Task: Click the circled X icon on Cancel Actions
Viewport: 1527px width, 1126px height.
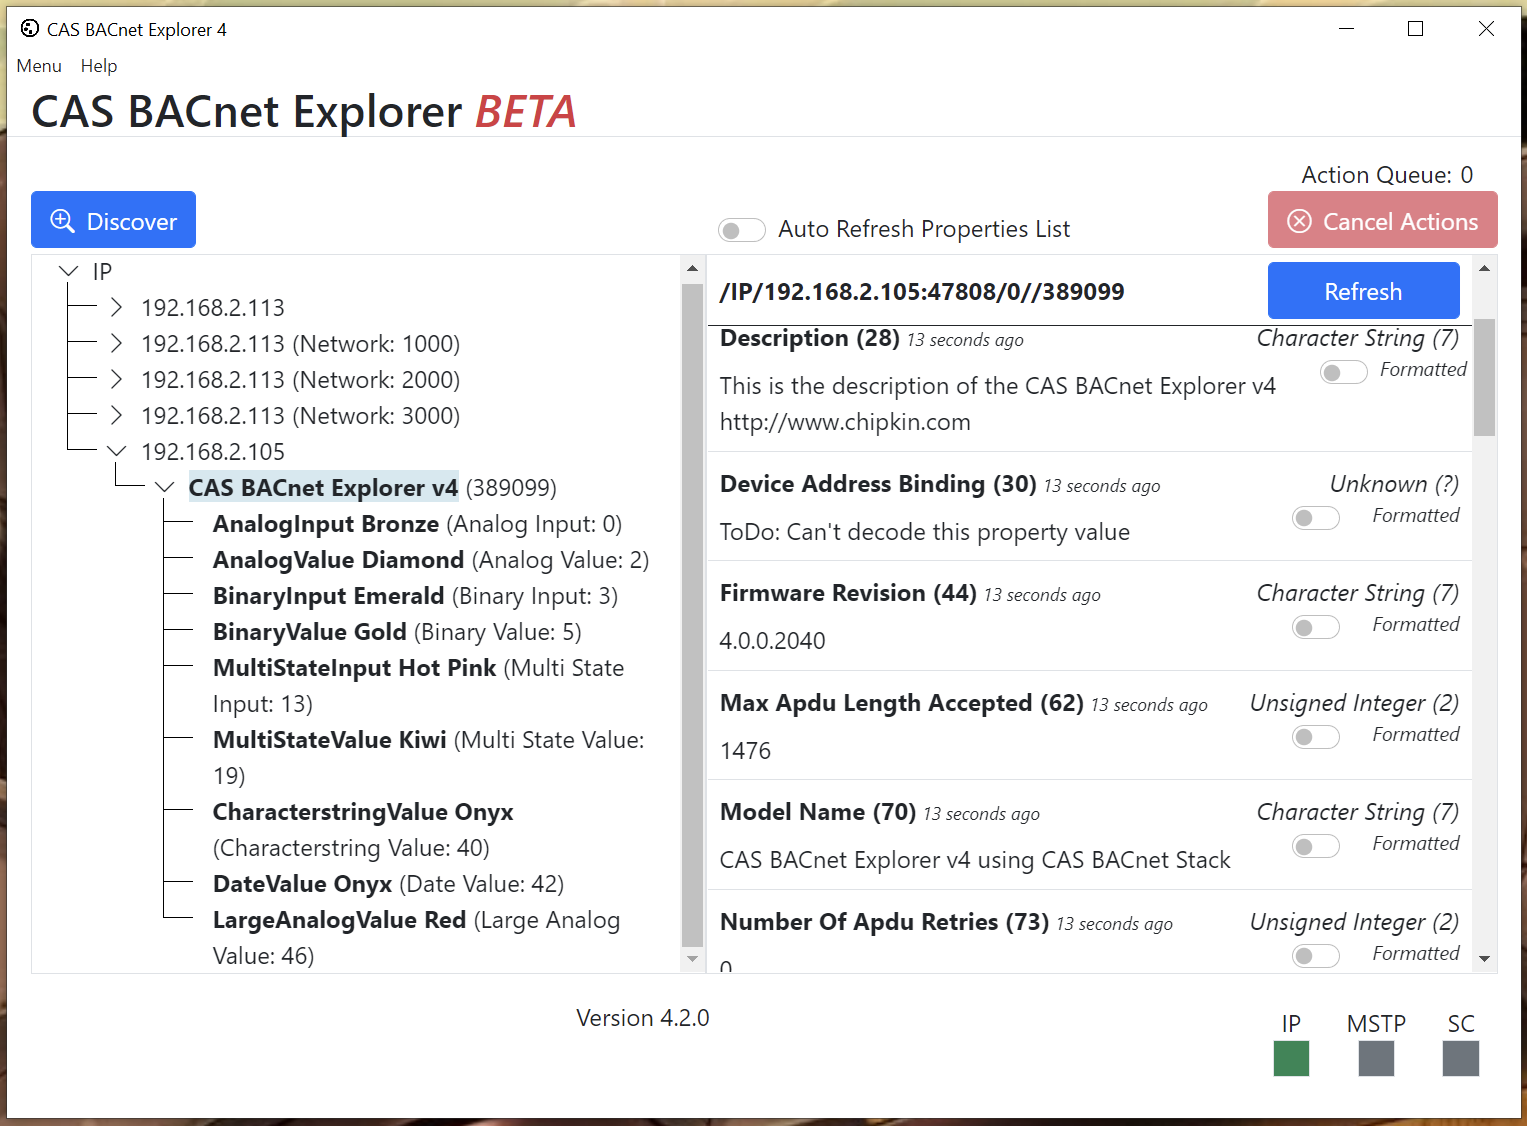Action: [1299, 221]
